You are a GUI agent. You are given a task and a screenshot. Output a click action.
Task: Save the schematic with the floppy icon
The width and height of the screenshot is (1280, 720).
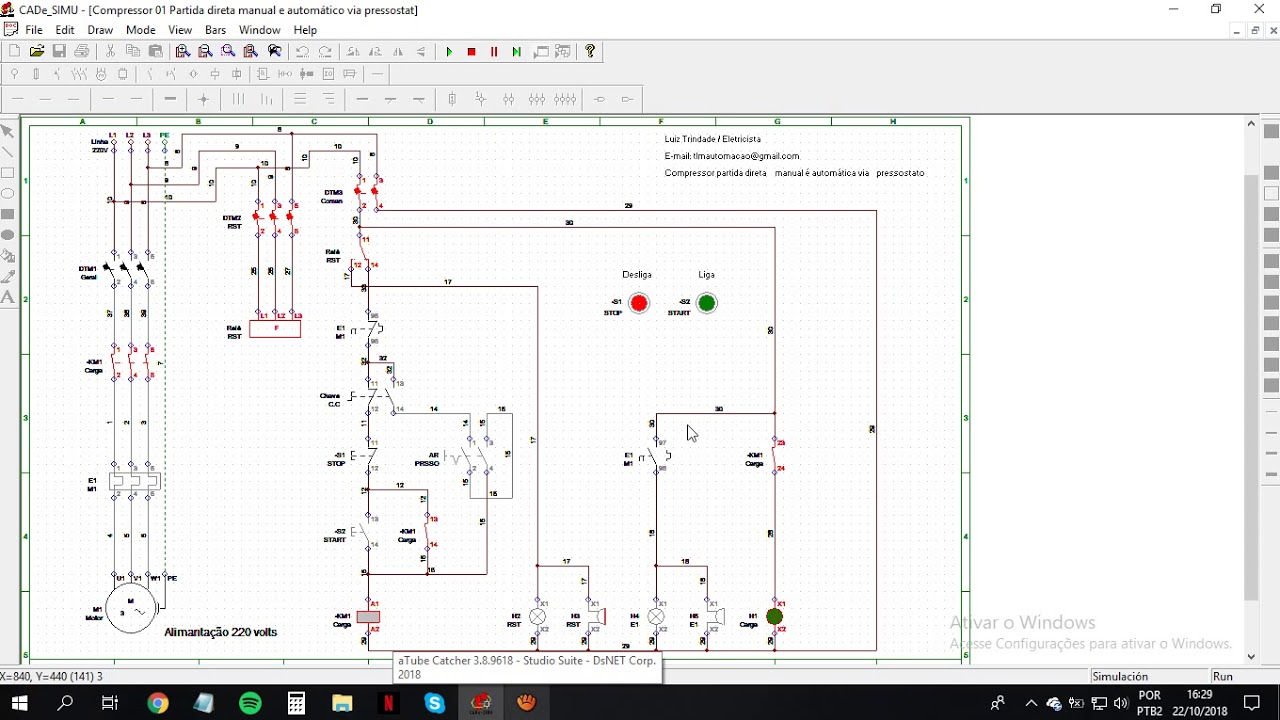[59, 51]
